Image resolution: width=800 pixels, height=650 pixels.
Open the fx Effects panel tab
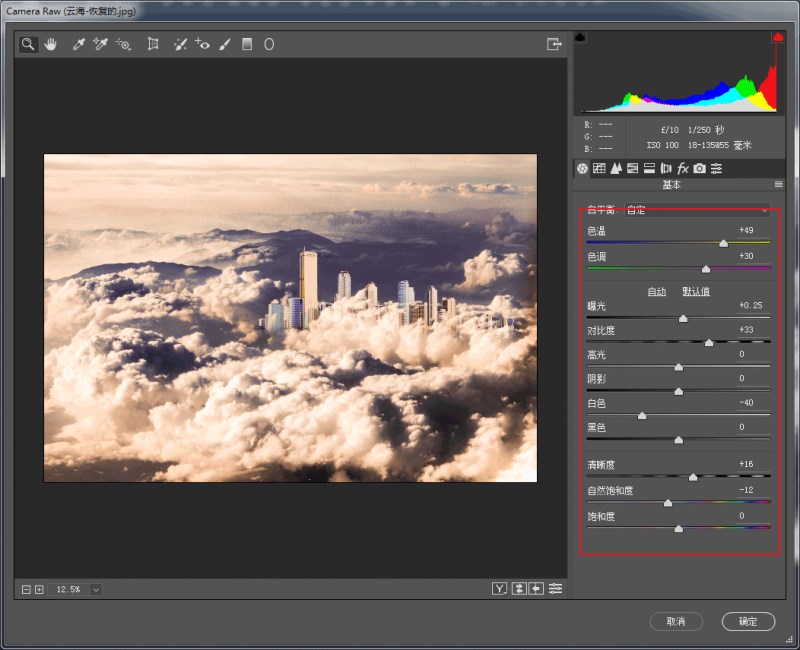tap(683, 168)
